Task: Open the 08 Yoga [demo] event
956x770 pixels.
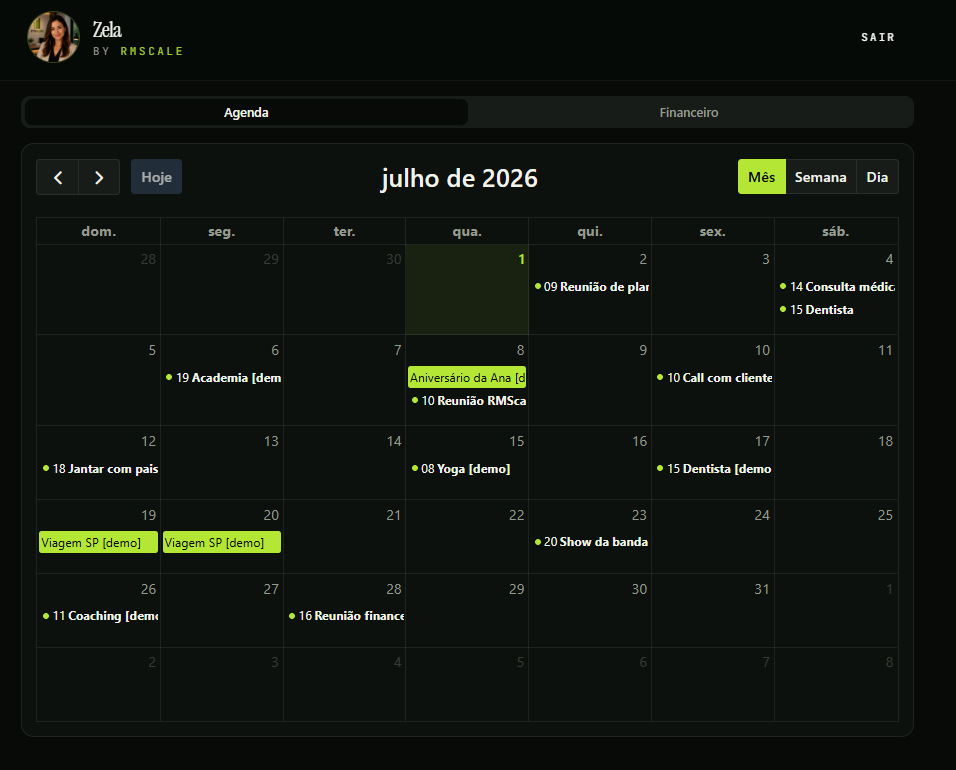Action: (468, 469)
